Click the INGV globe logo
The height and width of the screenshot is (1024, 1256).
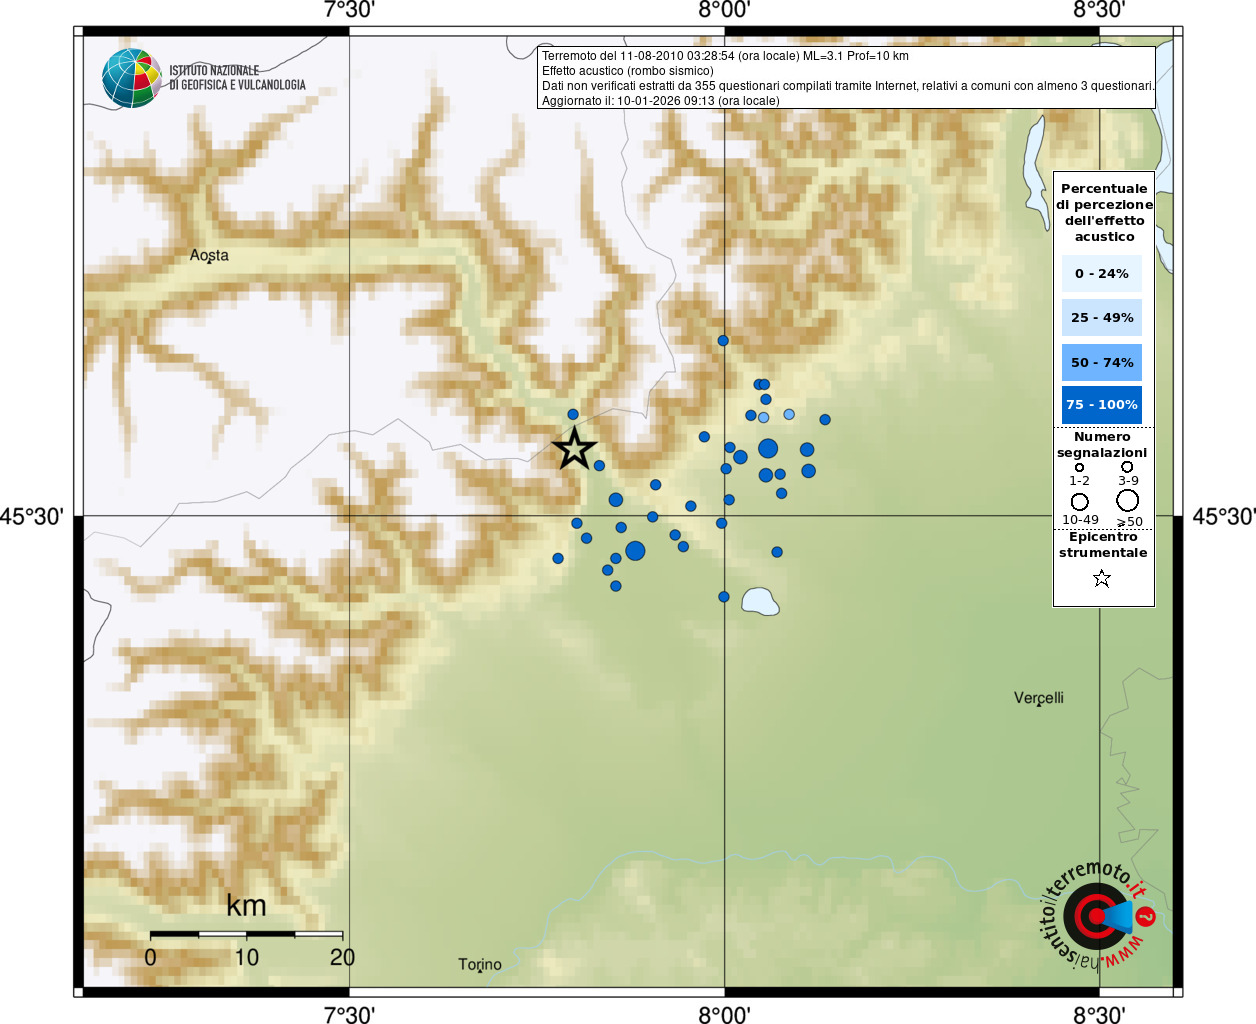(132, 78)
